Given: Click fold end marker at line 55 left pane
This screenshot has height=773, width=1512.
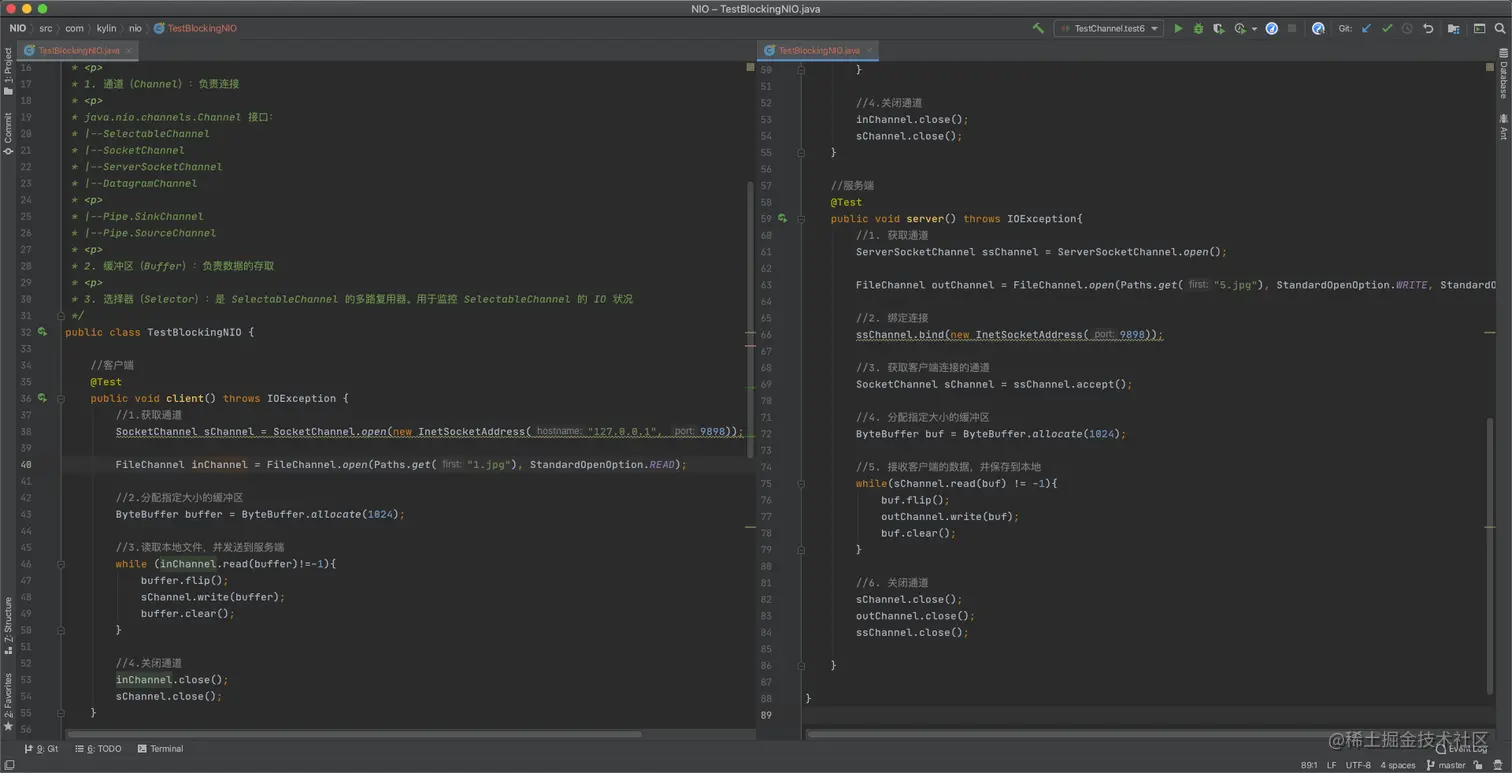Looking at the screenshot, I should coord(61,713).
